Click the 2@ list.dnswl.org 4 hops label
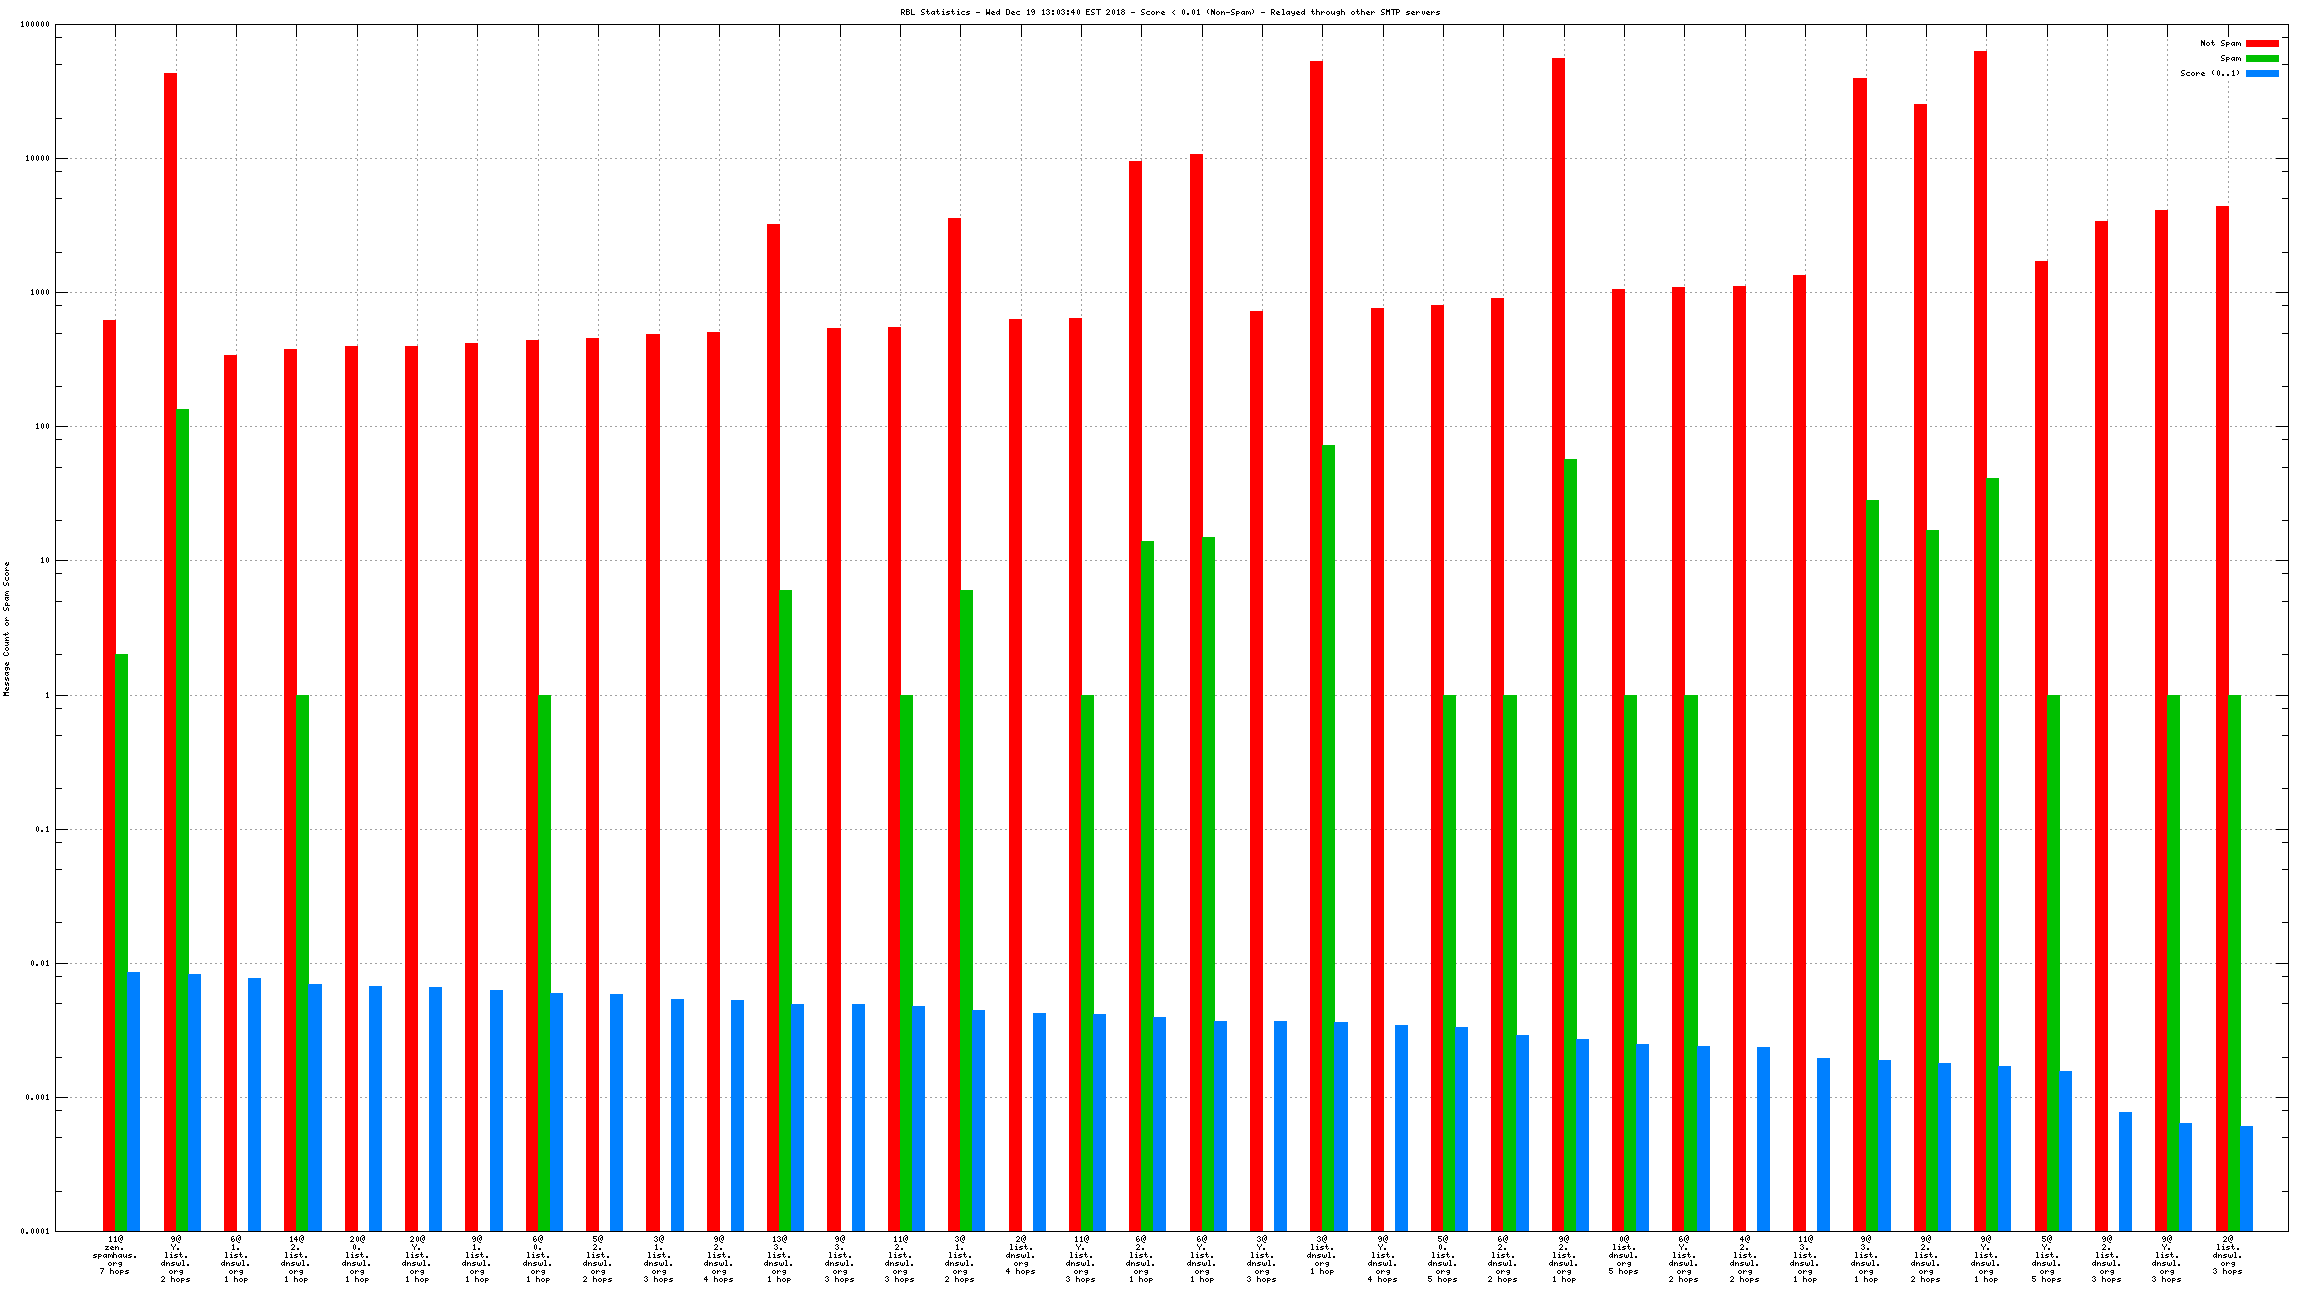The width and height of the screenshot is (2304, 1296). click(1020, 1255)
